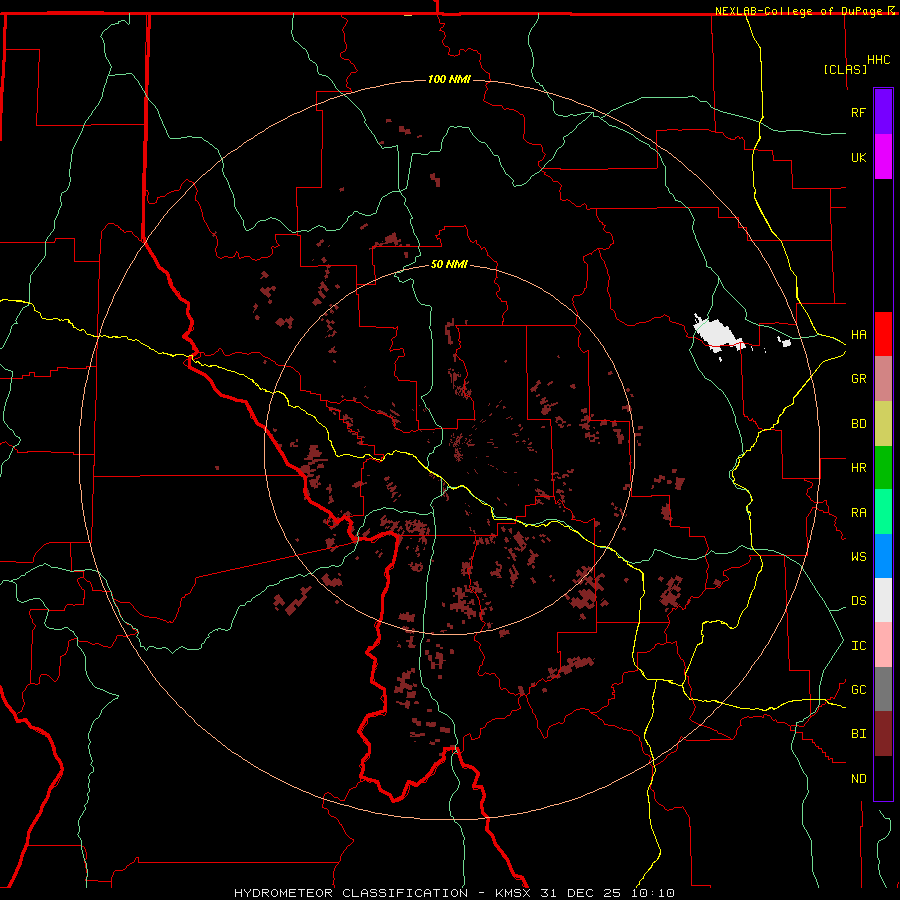This screenshot has width=900, height=900.
Task: Click the 'KMSX' station identifier
Action: point(512,893)
